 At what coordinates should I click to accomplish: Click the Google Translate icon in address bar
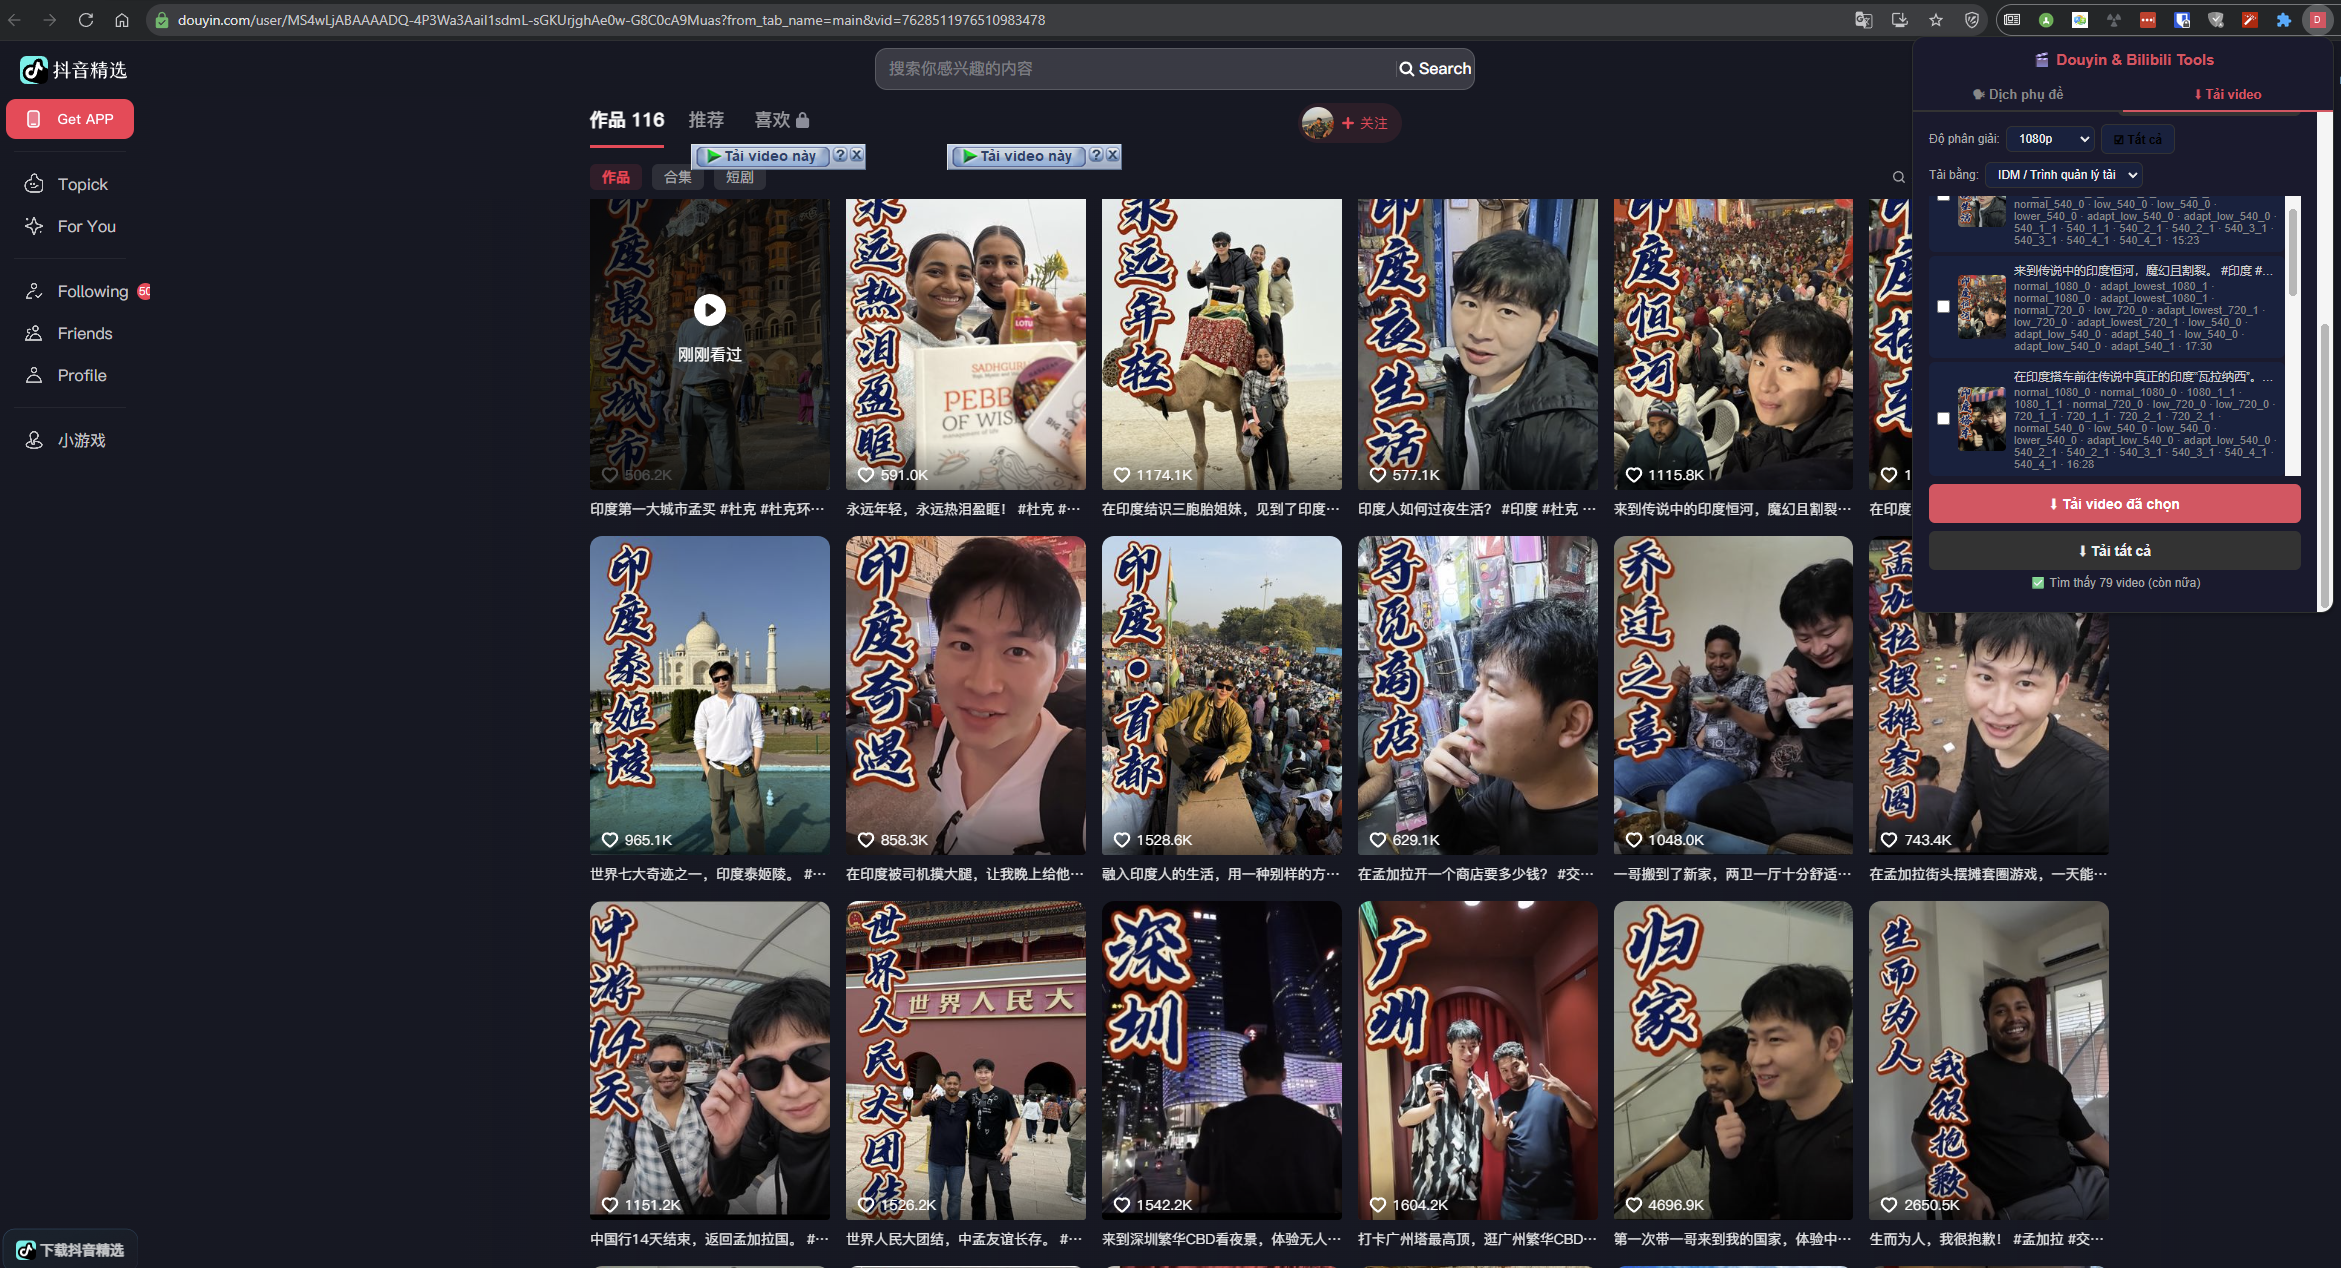tap(1863, 20)
